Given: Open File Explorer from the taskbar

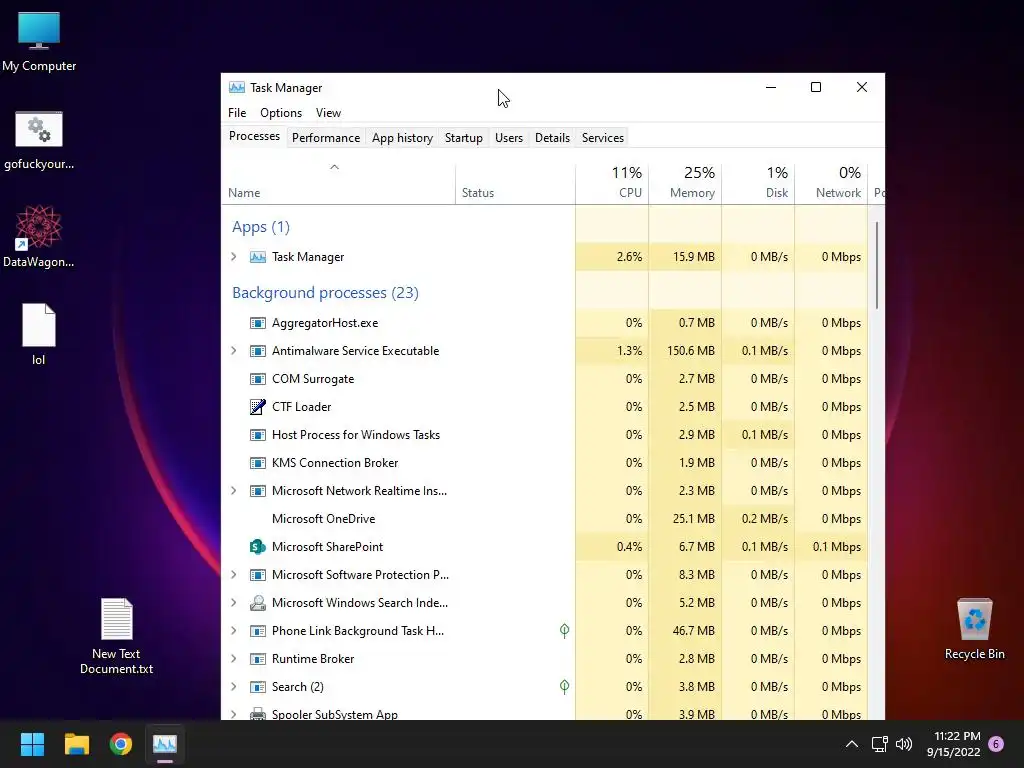Looking at the screenshot, I should 76,744.
